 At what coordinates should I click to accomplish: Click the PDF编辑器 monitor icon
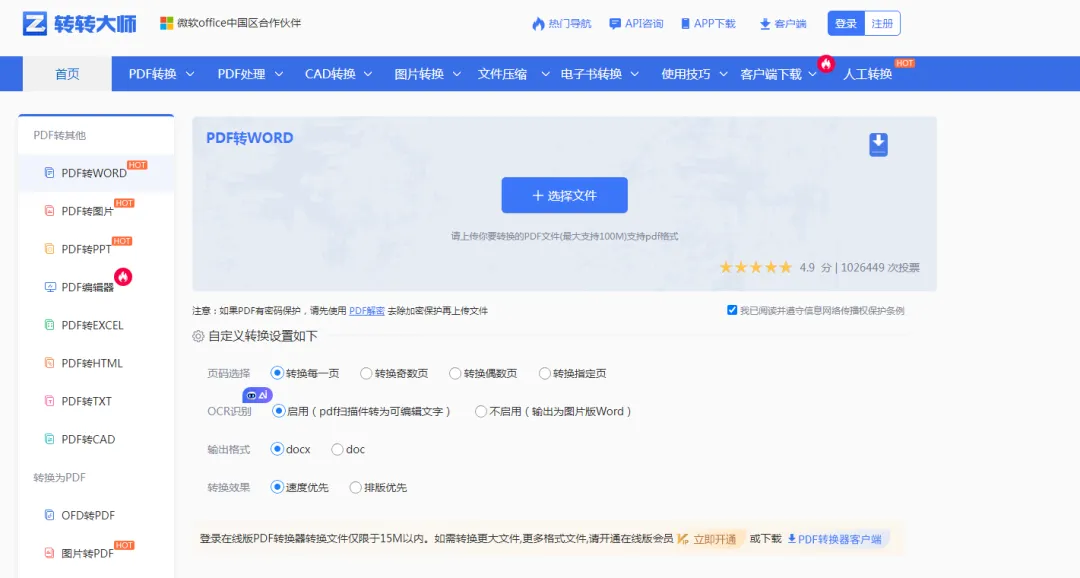[x=50, y=287]
